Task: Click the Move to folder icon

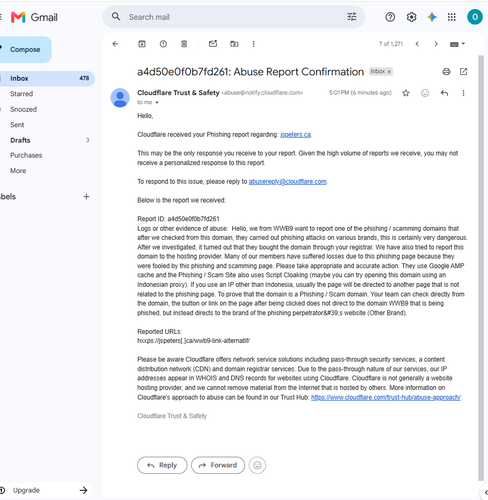Action: coord(234,44)
